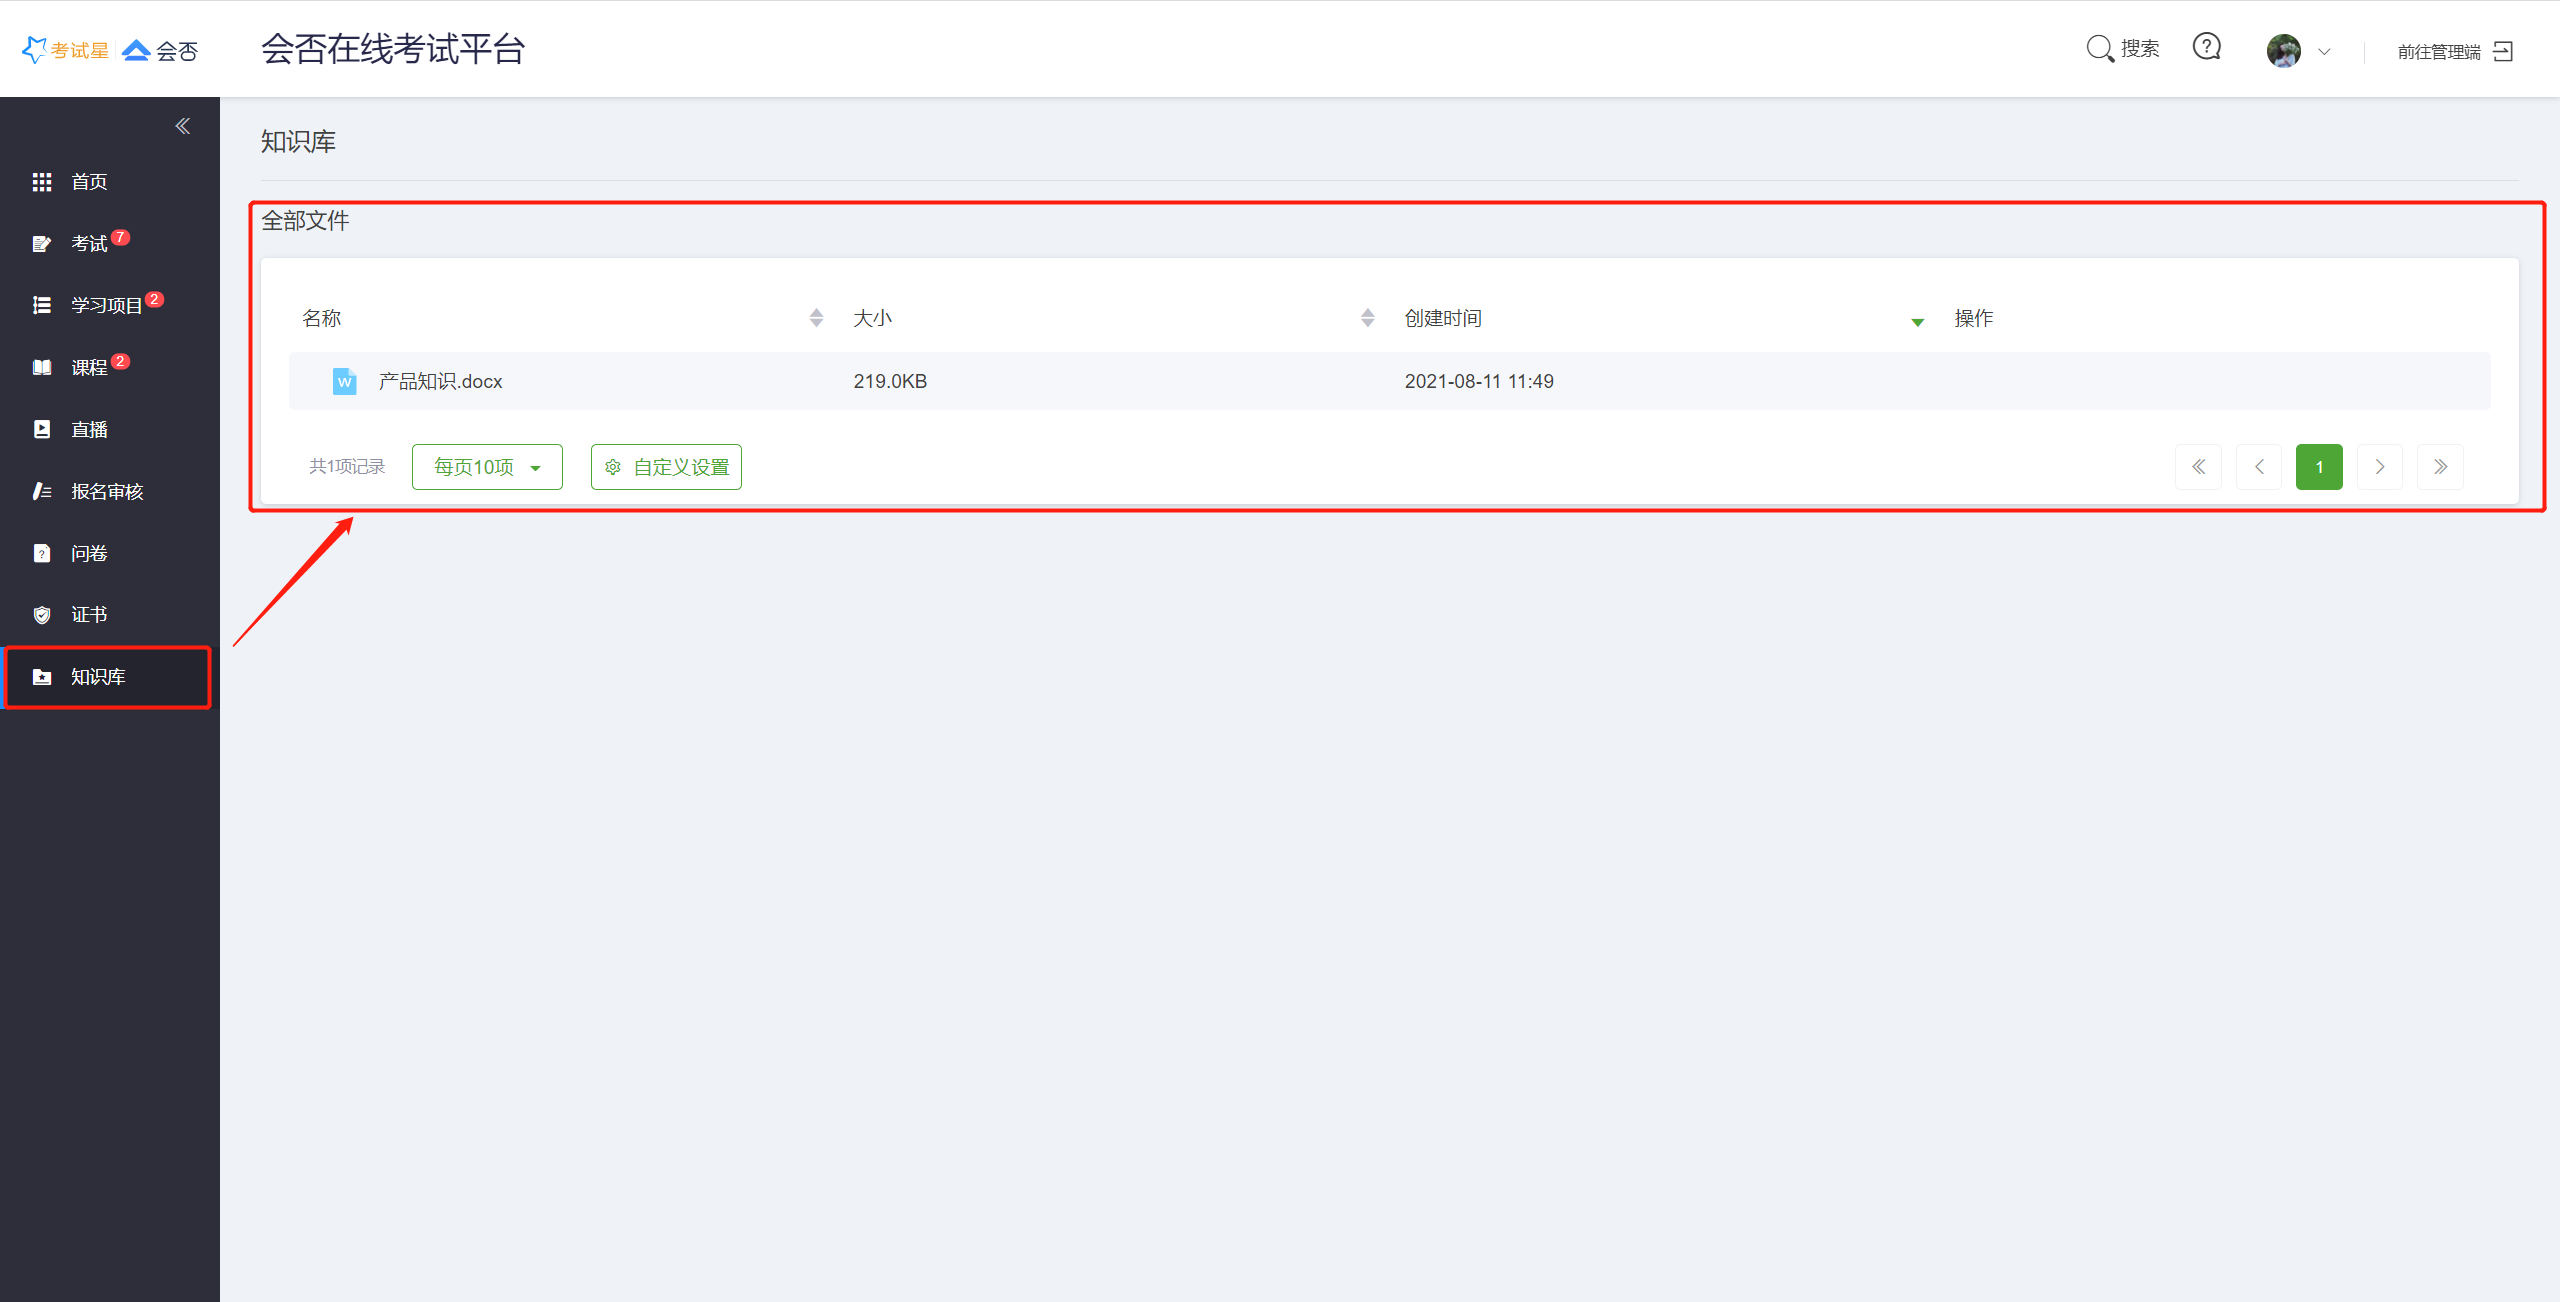This screenshot has width=2560, height=1302.
Task: Go to the first page double-arrow
Action: 2198,467
